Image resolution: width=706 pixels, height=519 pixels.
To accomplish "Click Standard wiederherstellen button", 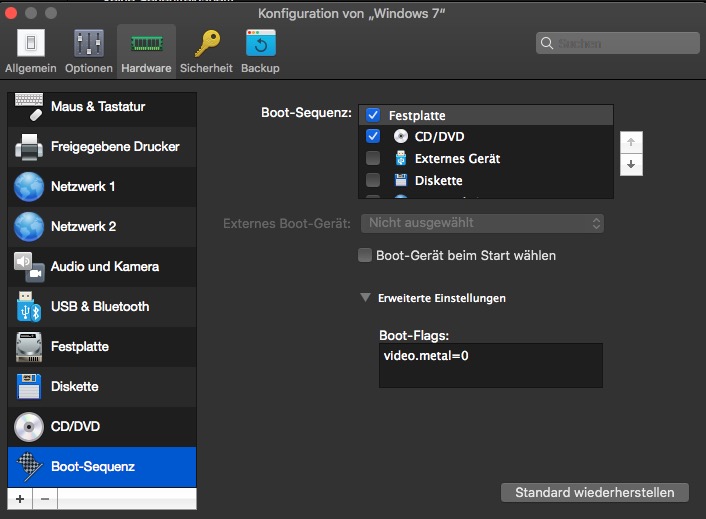I will (x=595, y=492).
